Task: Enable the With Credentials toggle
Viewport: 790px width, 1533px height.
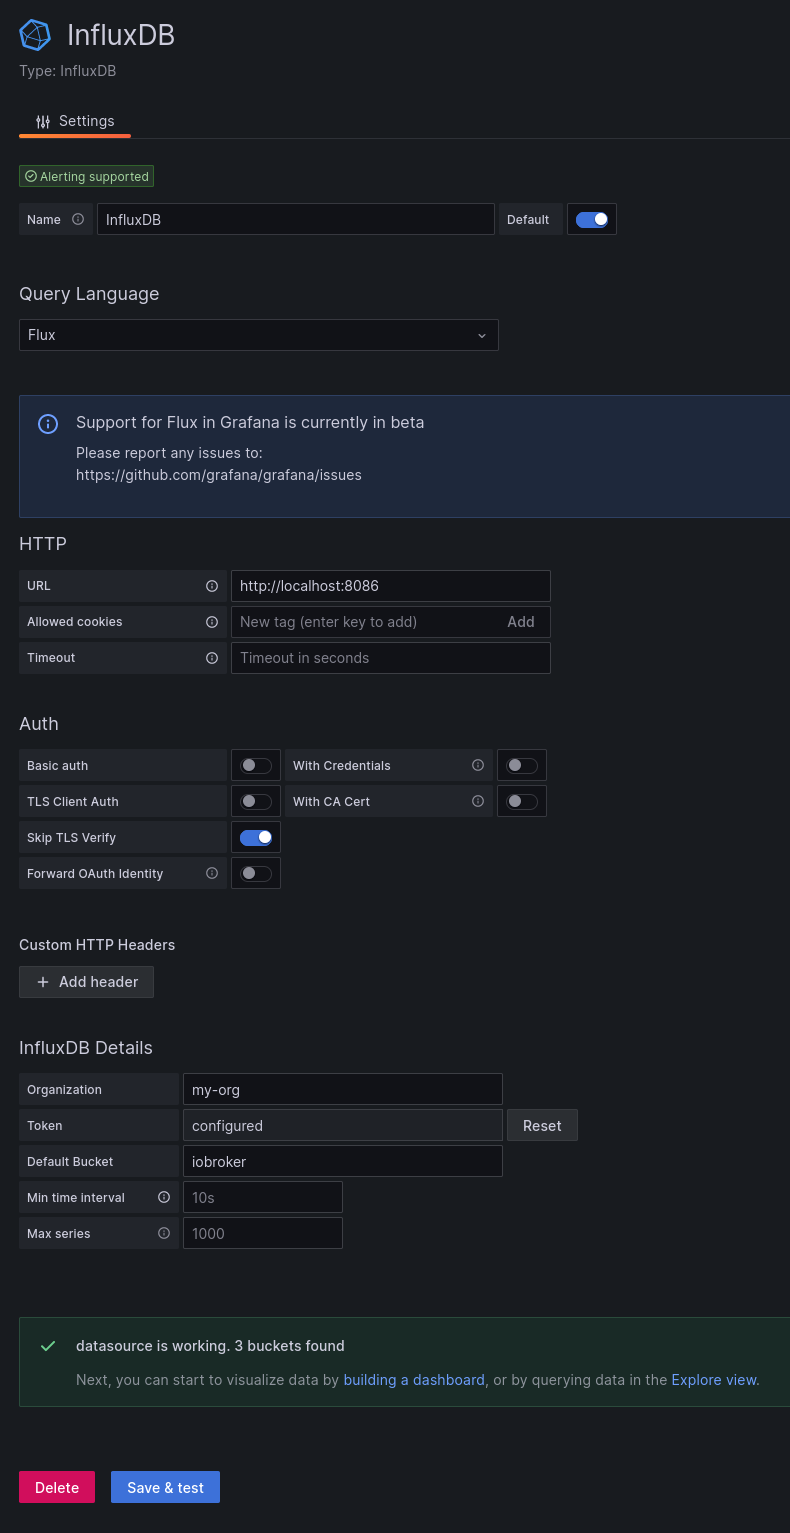Action: [522, 765]
